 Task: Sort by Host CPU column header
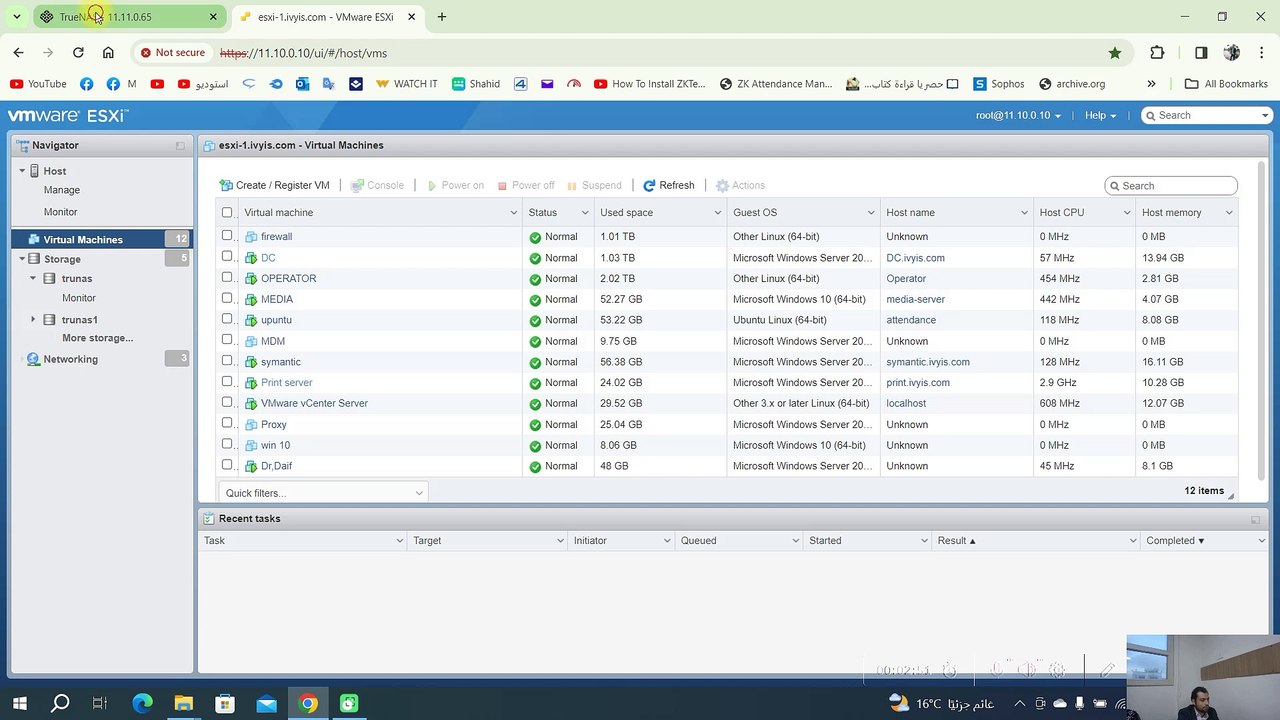click(1062, 213)
